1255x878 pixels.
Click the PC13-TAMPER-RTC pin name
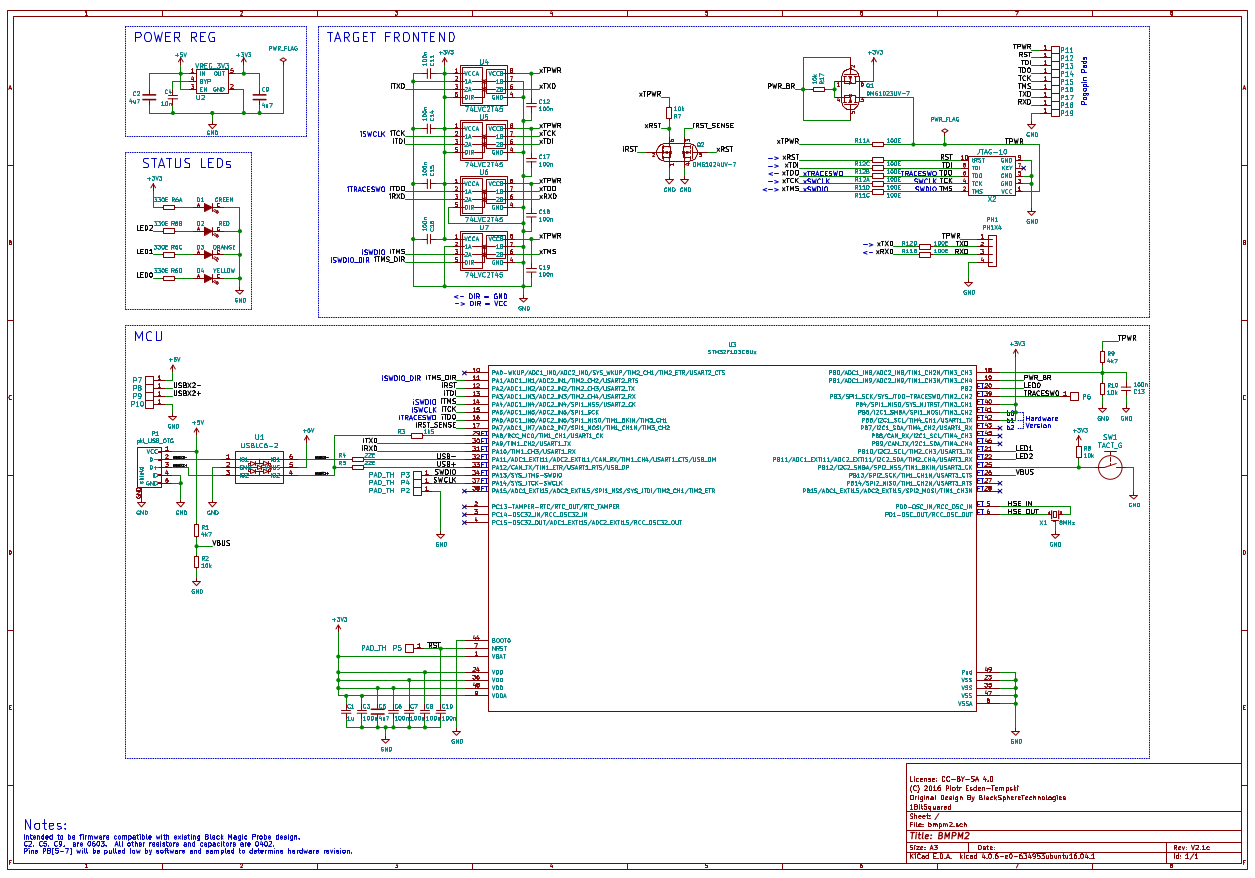click(555, 507)
